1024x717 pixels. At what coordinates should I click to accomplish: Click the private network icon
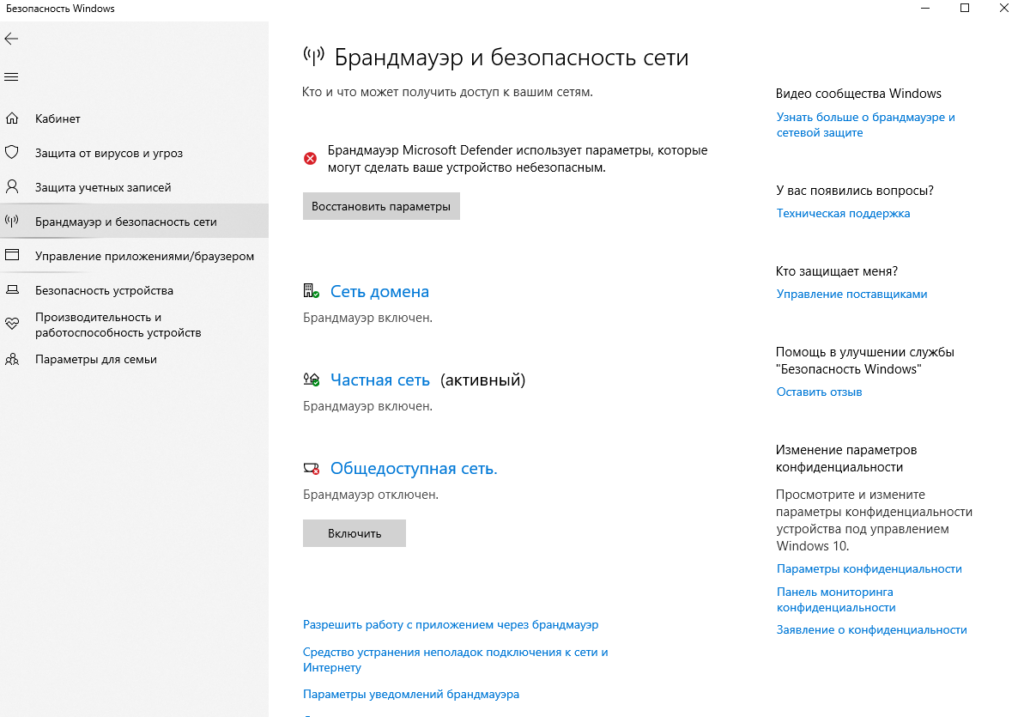coord(311,379)
